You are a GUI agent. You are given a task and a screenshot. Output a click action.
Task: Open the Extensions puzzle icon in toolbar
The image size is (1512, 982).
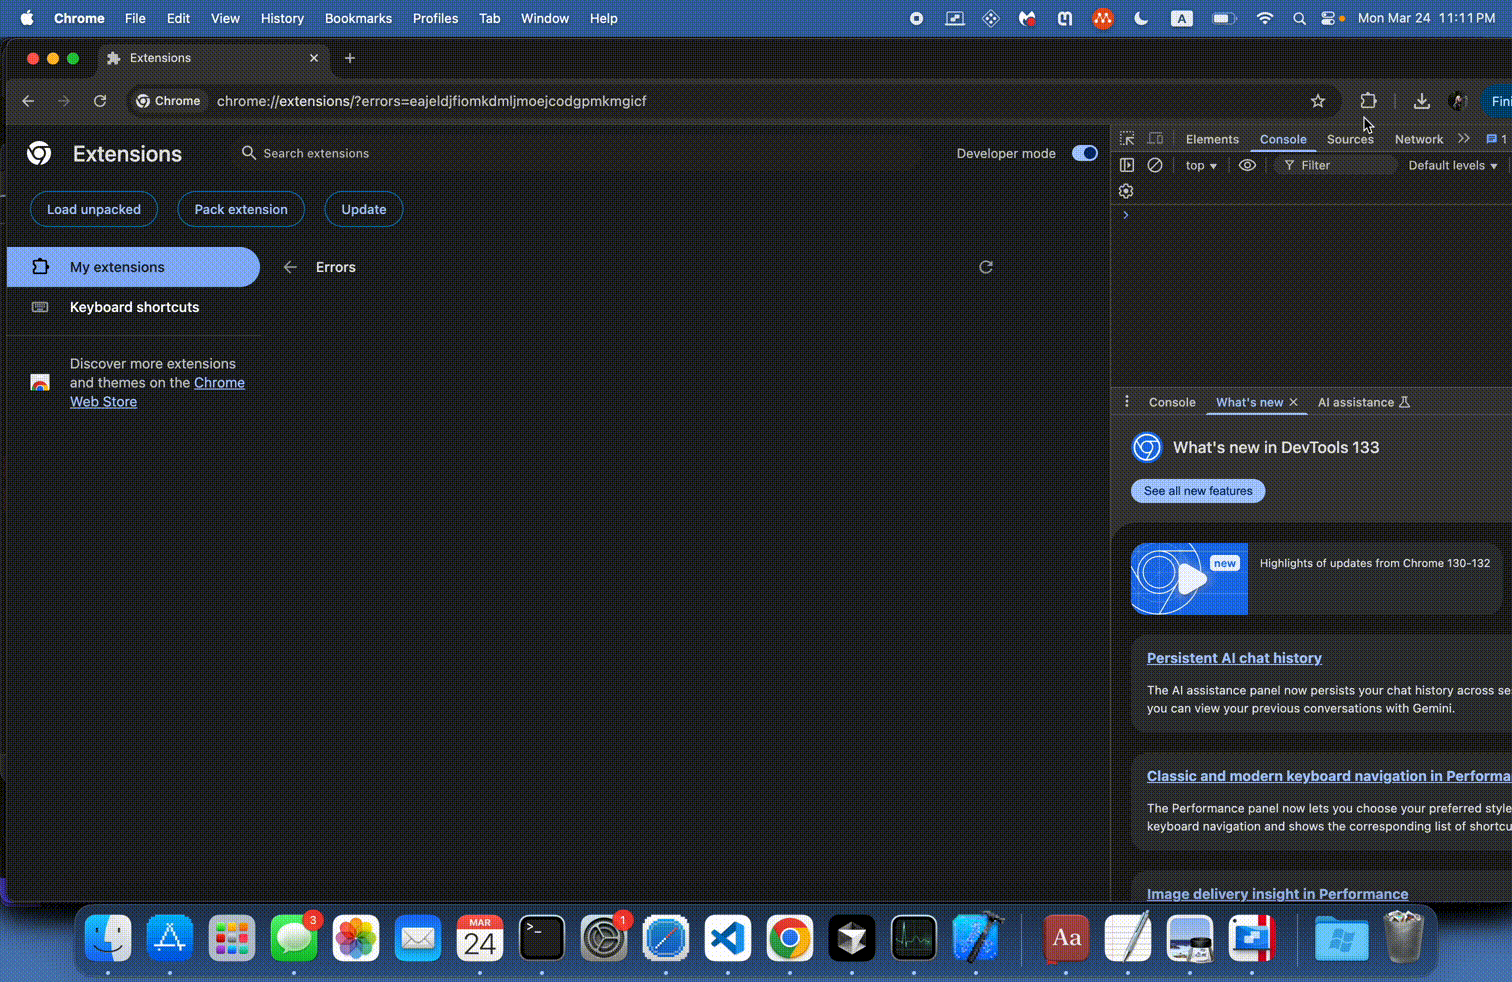pyautogui.click(x=1368, y=101)
